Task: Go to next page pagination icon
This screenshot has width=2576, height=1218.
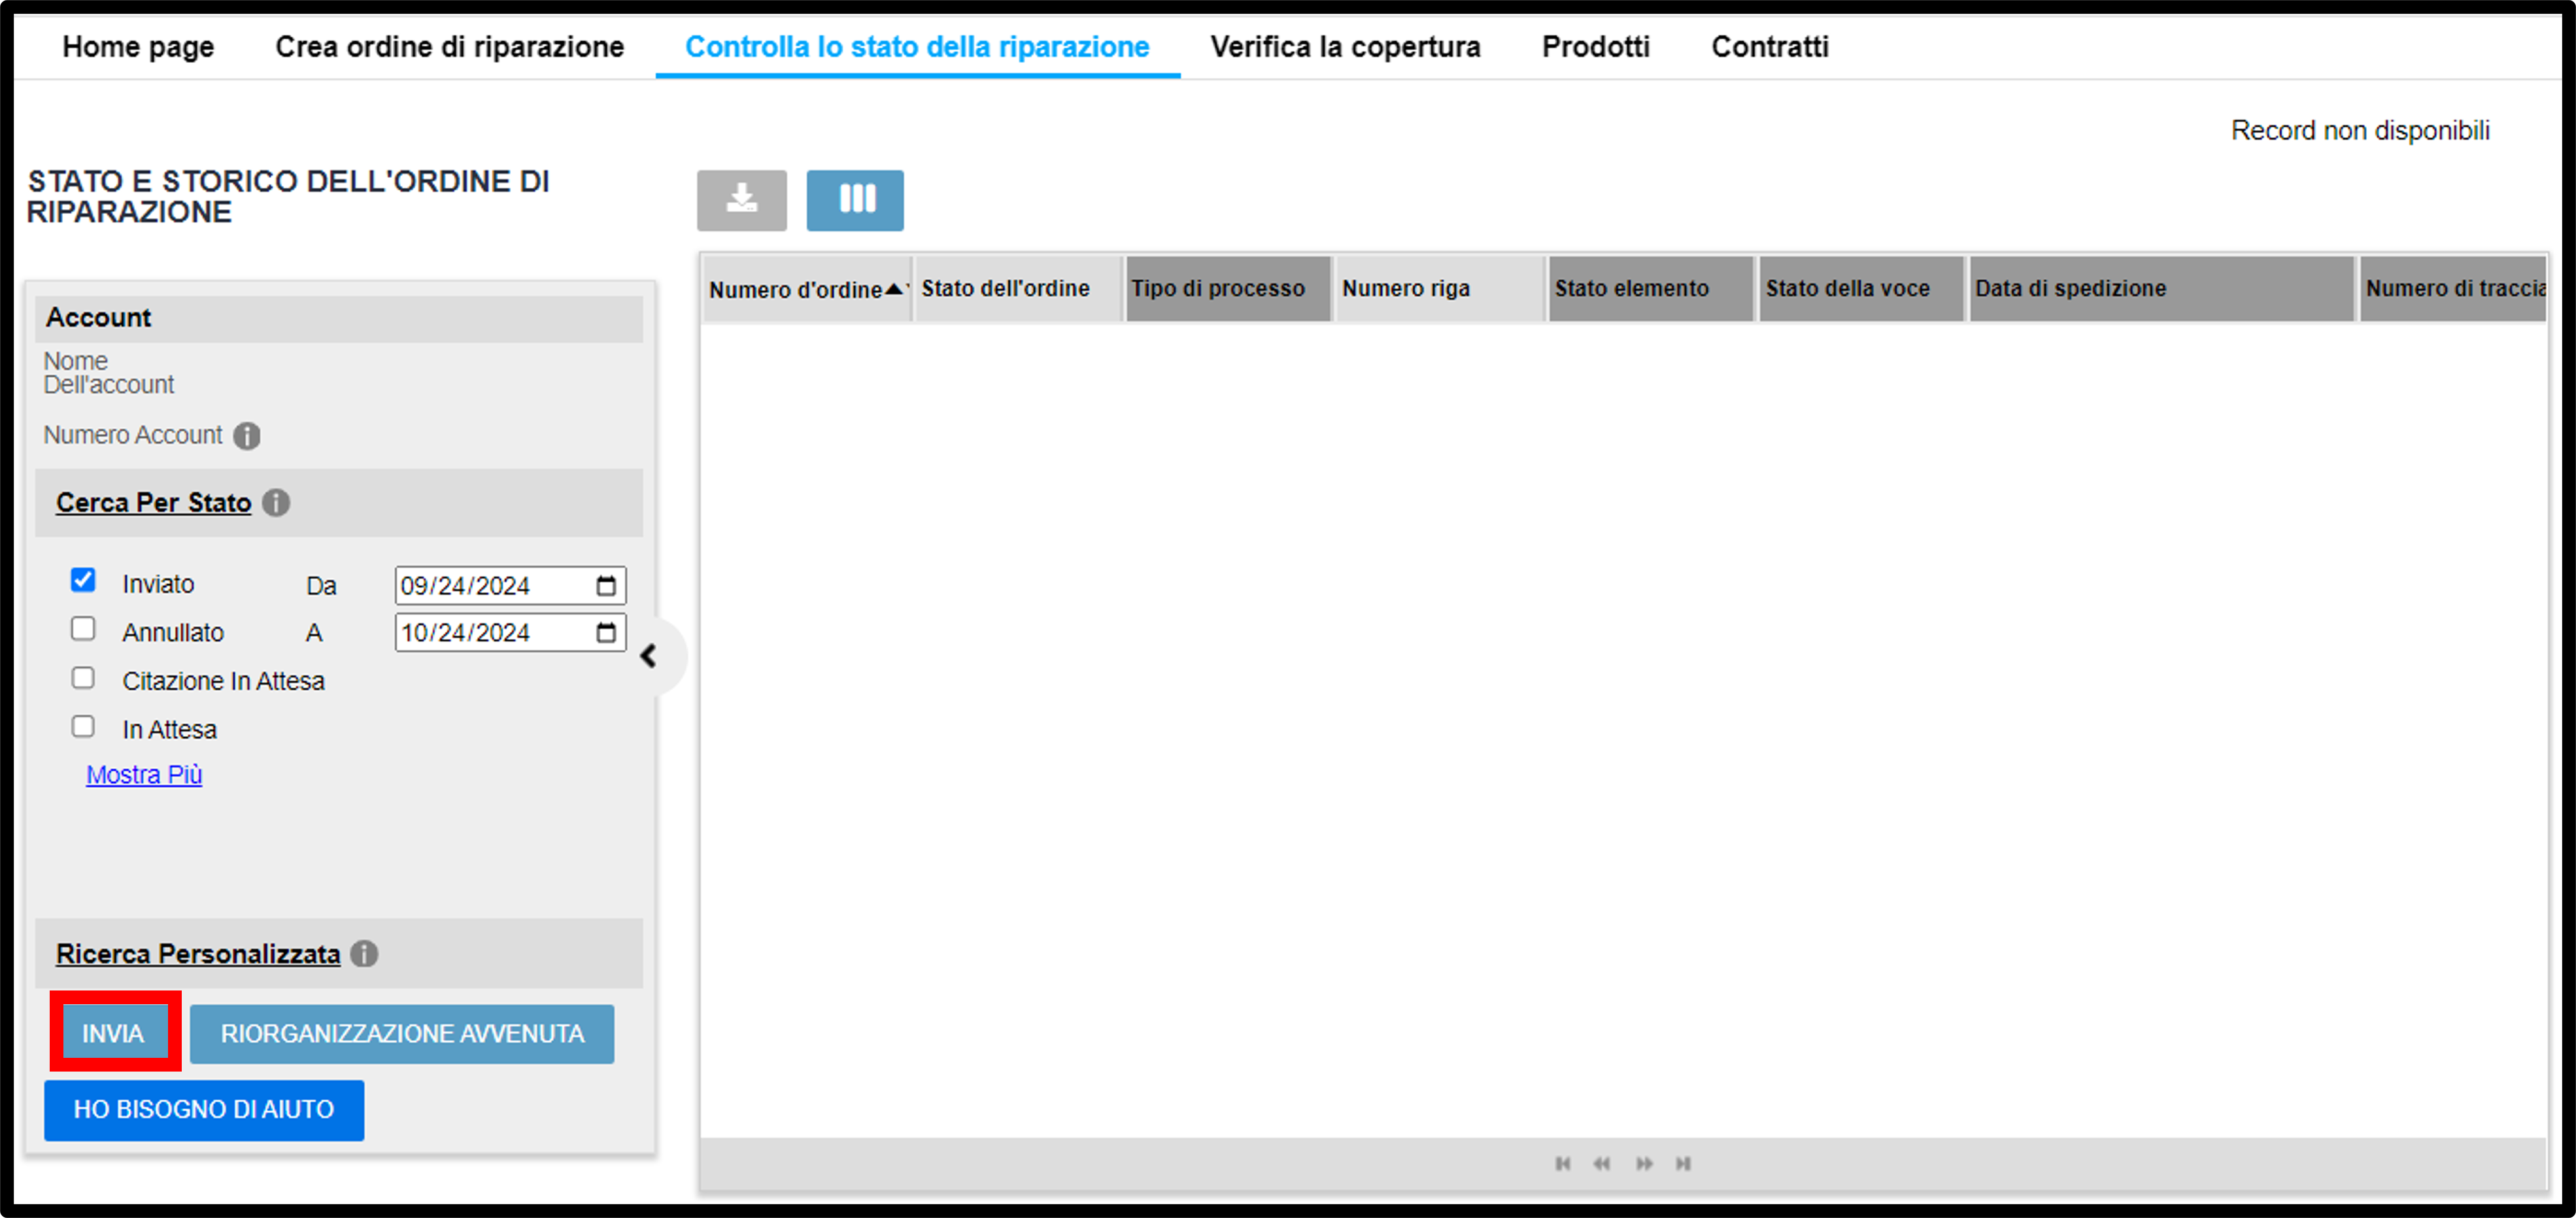Action: click(1644, 1164)
